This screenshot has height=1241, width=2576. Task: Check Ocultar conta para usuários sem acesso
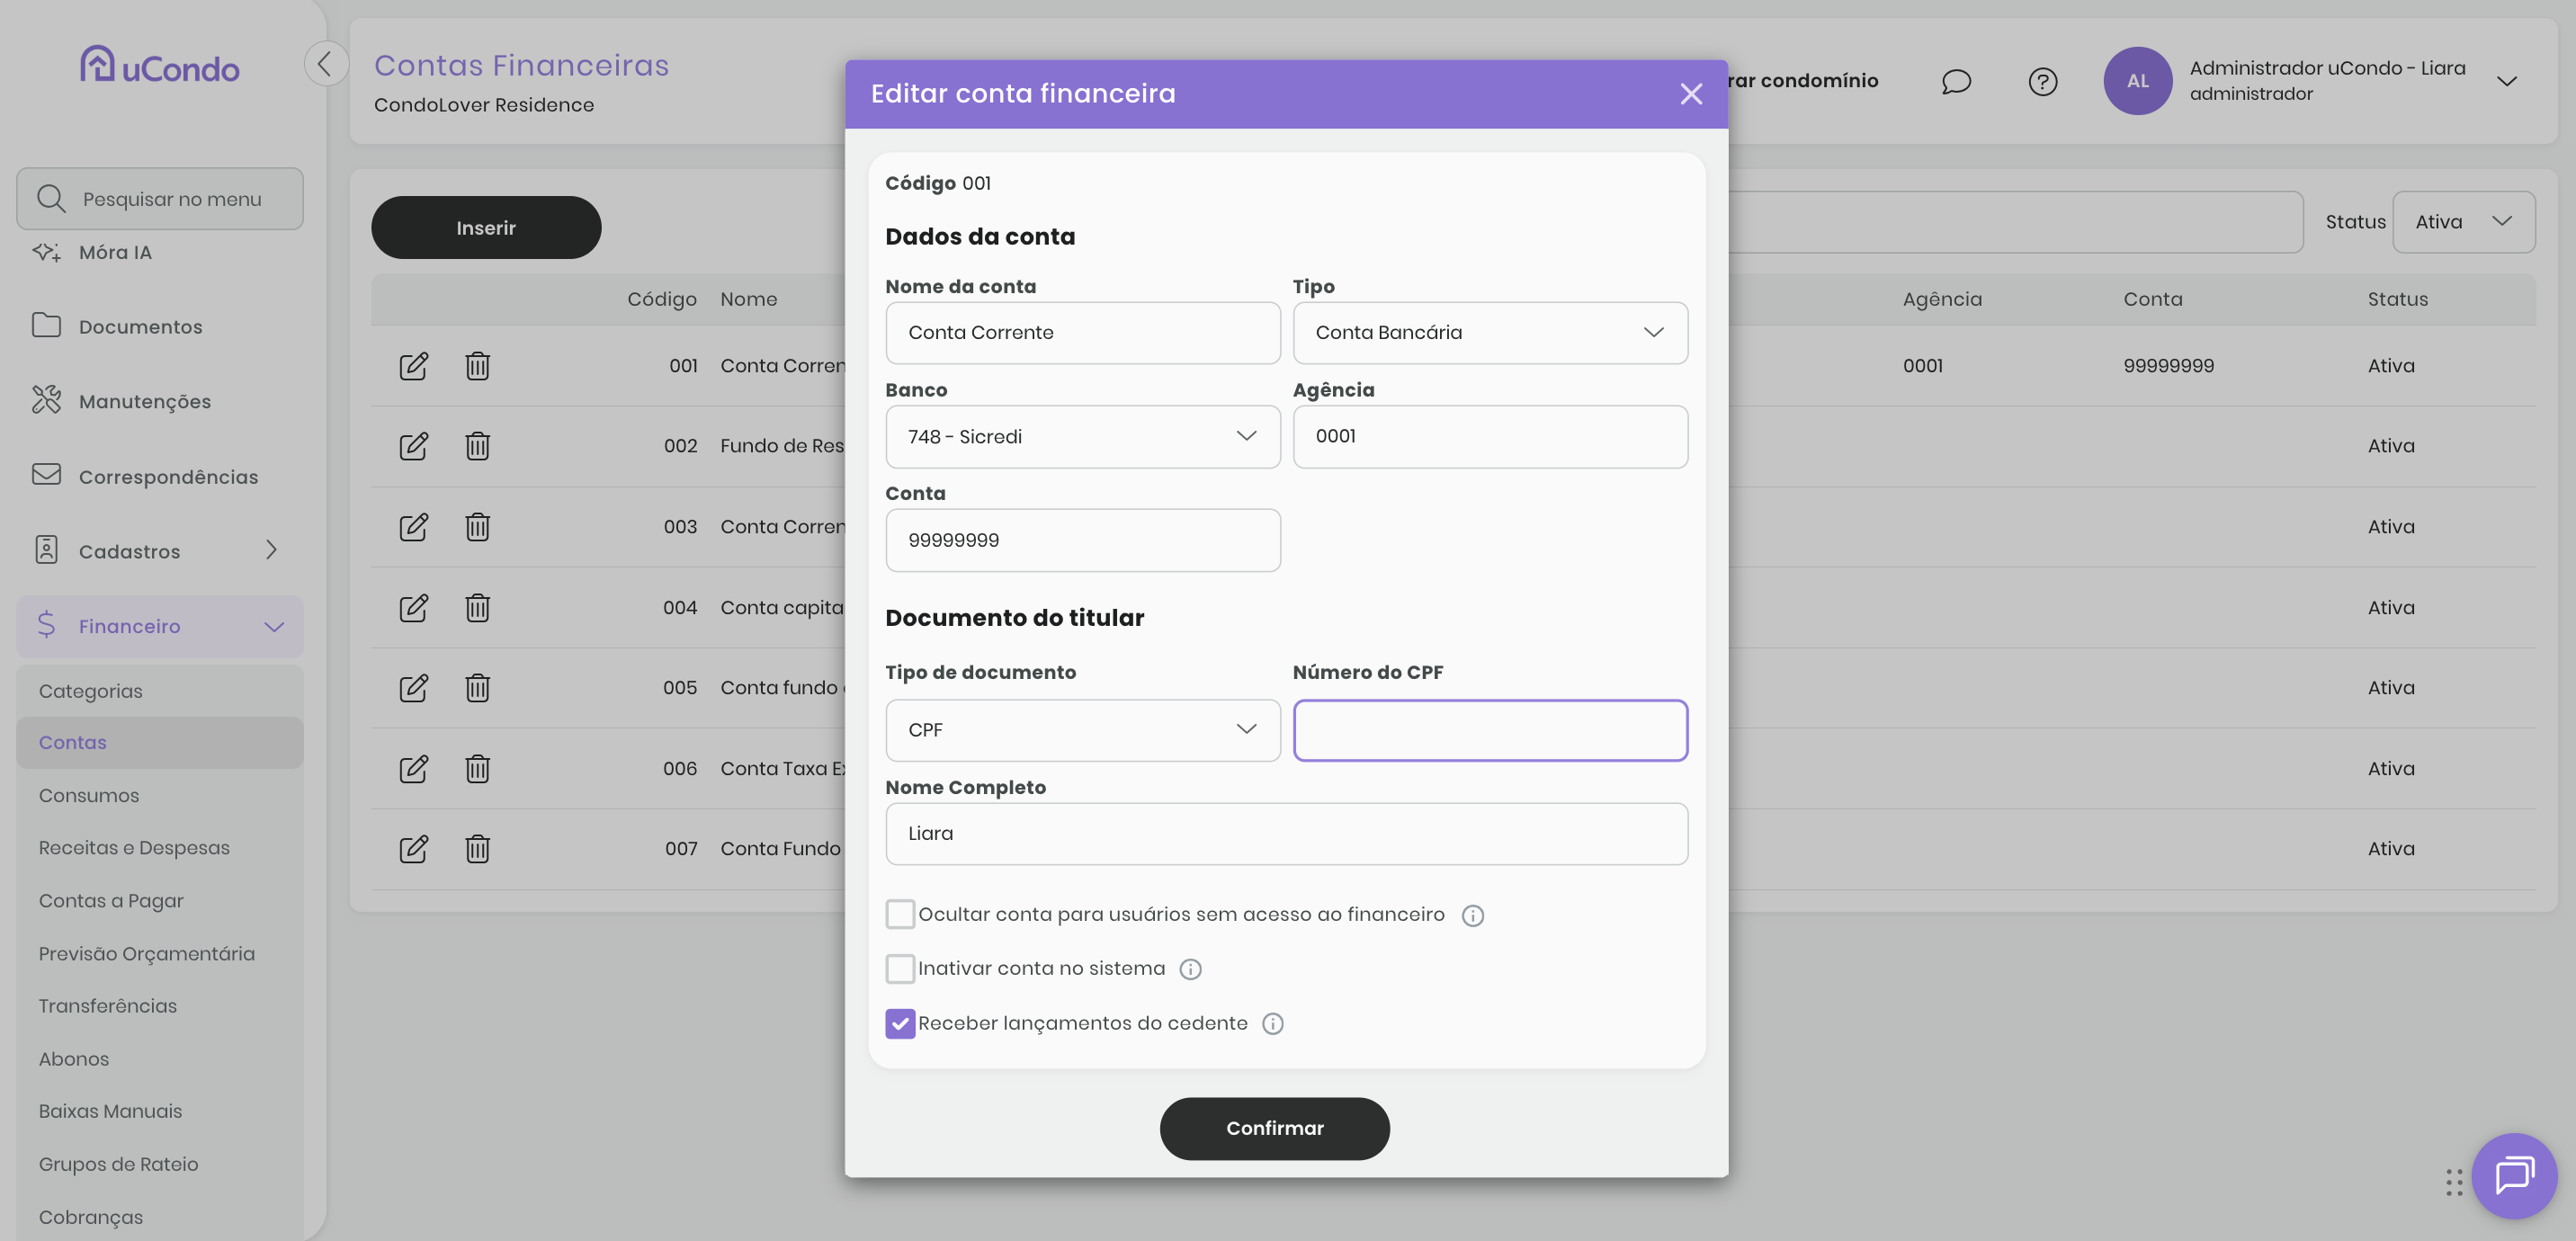pos(900,914)
